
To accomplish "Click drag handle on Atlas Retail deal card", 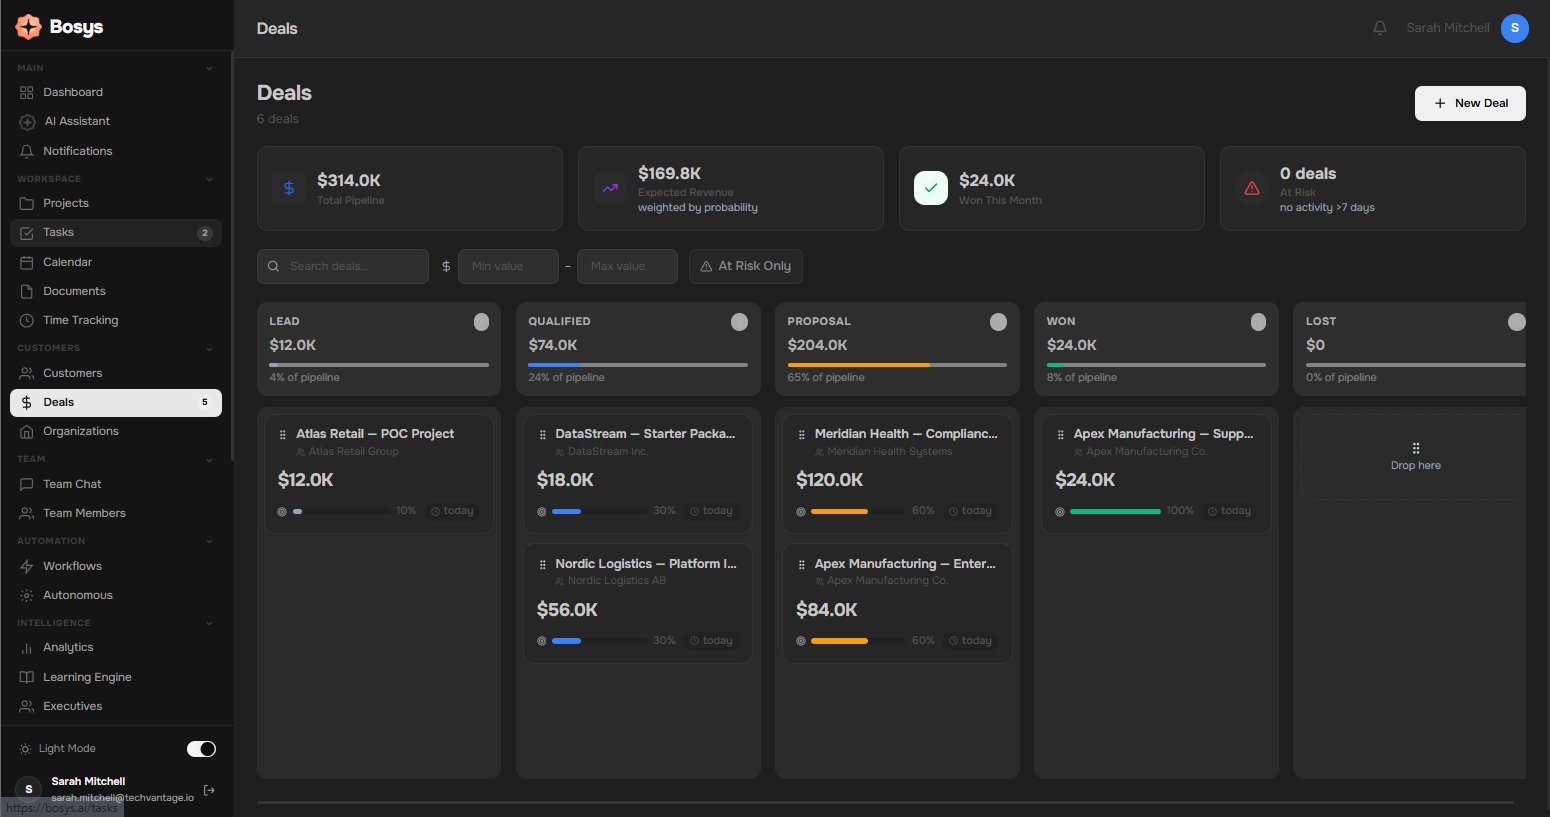I will coord(284,435).
